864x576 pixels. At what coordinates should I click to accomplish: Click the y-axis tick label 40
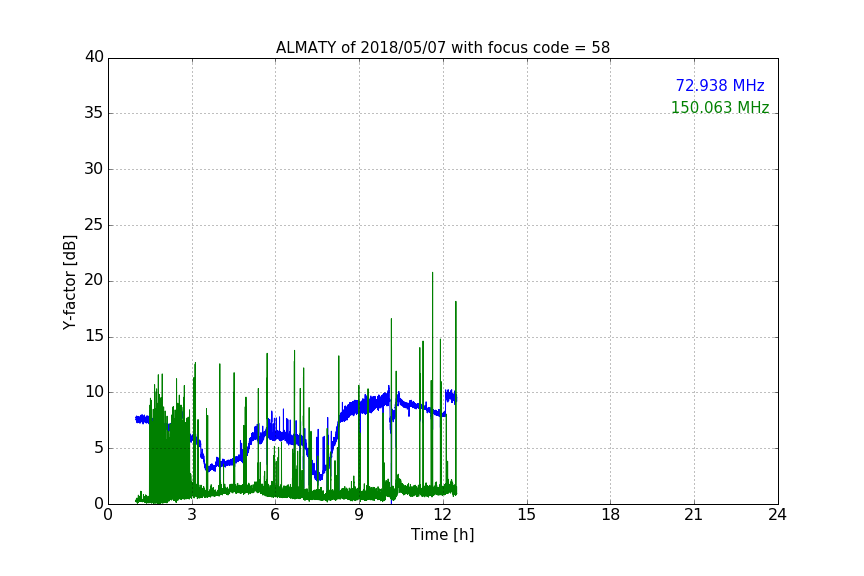[94, 57]
